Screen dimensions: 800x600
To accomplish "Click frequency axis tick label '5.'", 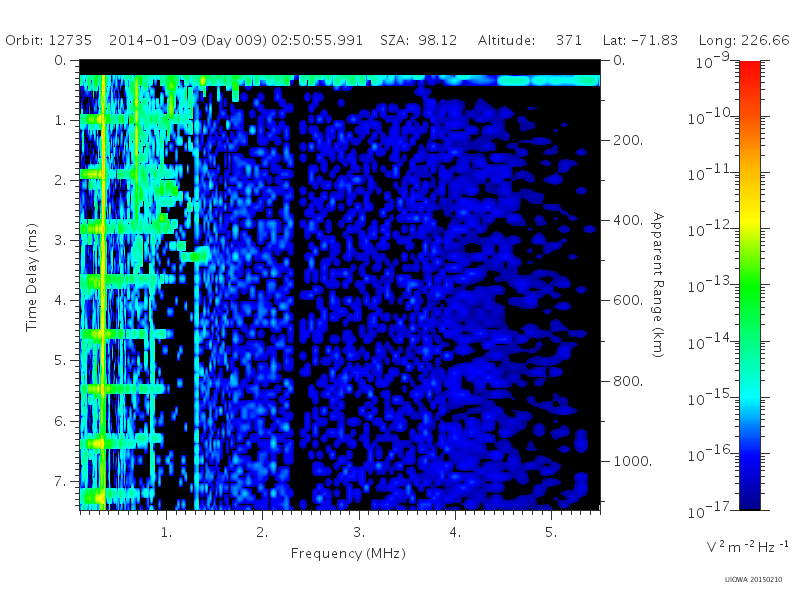I will (x=551, y=532).
